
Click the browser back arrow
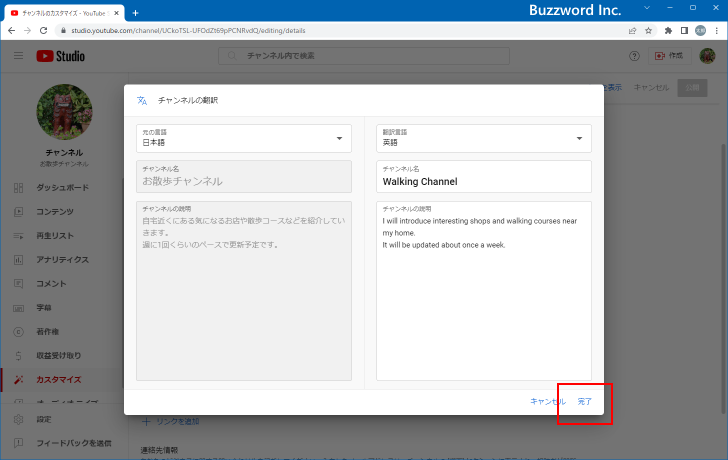[x=12, y=31]
